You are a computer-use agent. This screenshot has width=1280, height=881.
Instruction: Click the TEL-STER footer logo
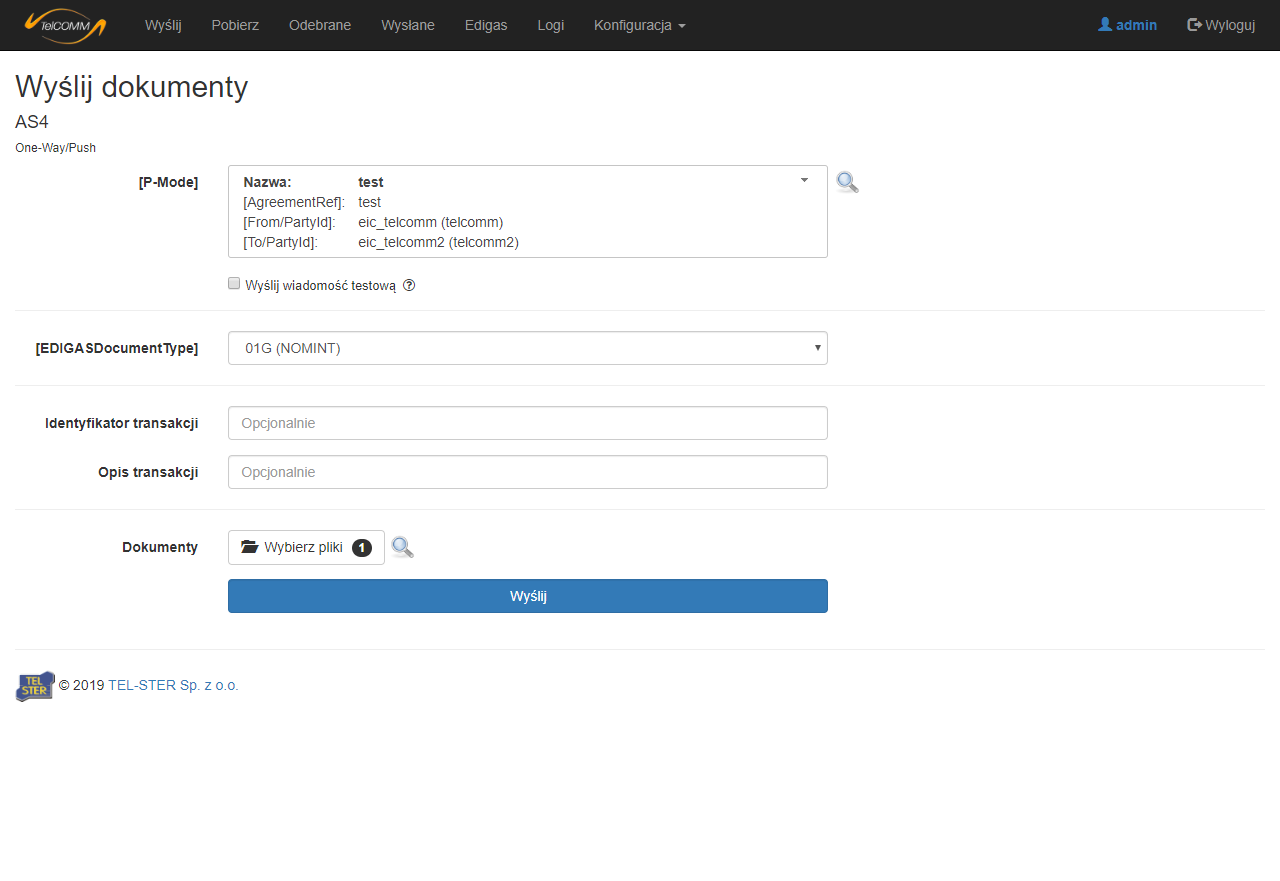click(35, 686)
